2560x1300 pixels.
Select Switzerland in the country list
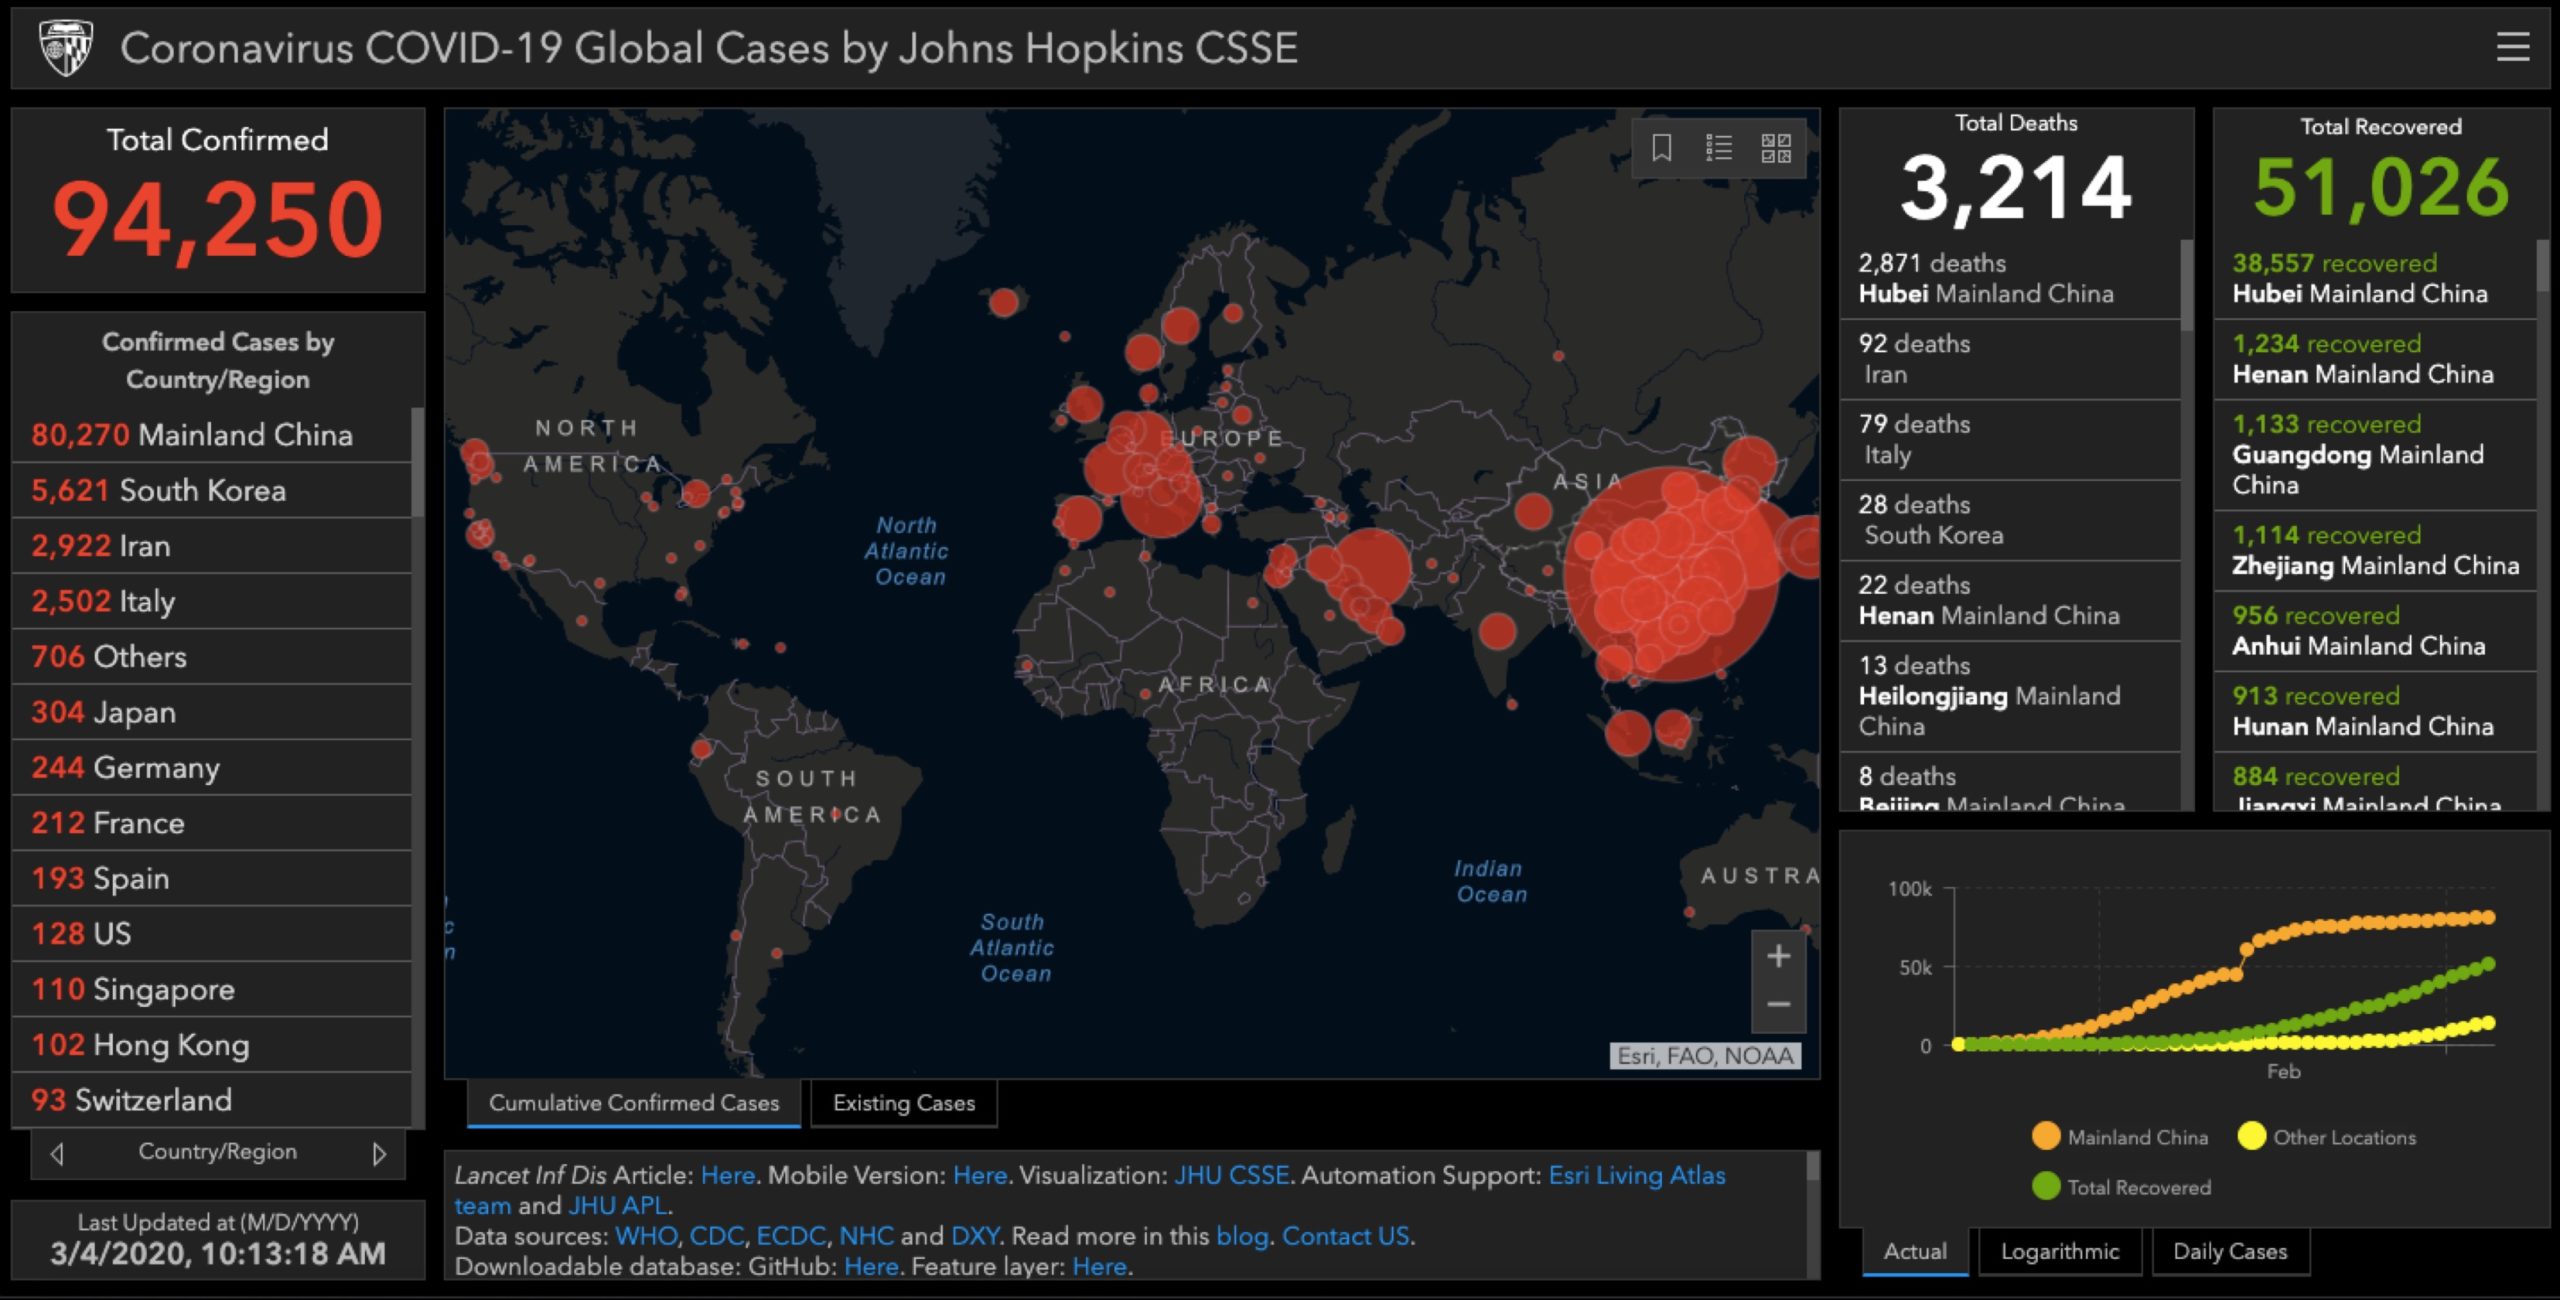click(211, 1100)
